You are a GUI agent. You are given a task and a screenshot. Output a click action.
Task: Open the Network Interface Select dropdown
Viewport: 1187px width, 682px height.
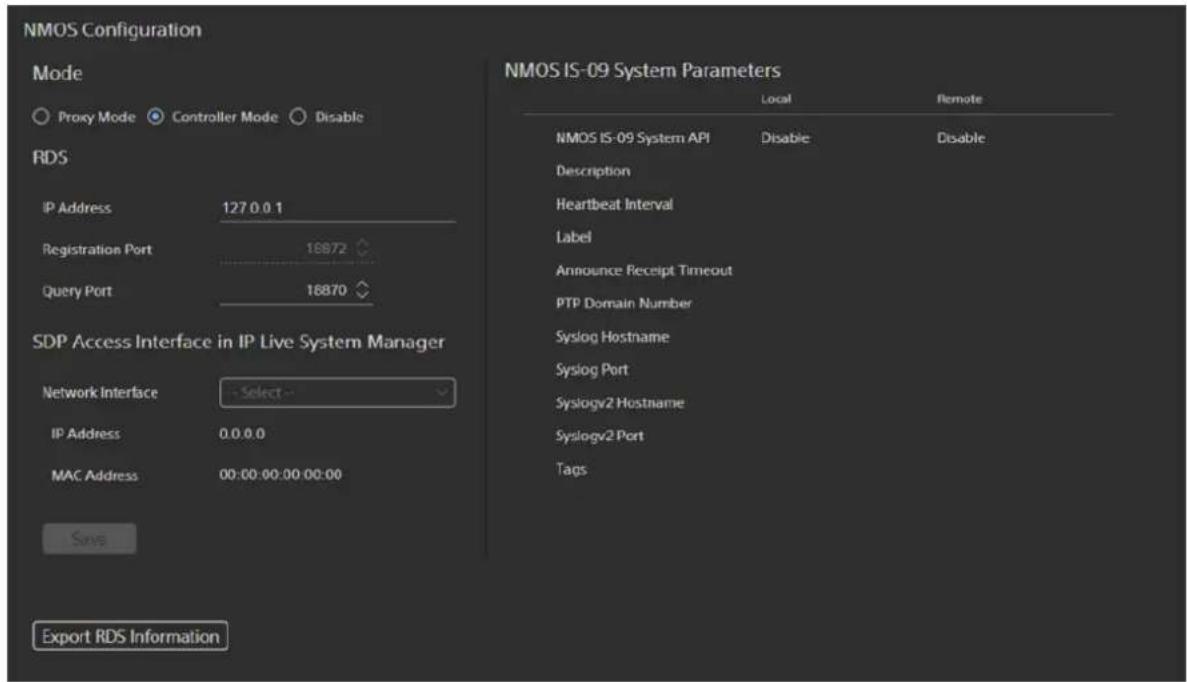(338, 393)
